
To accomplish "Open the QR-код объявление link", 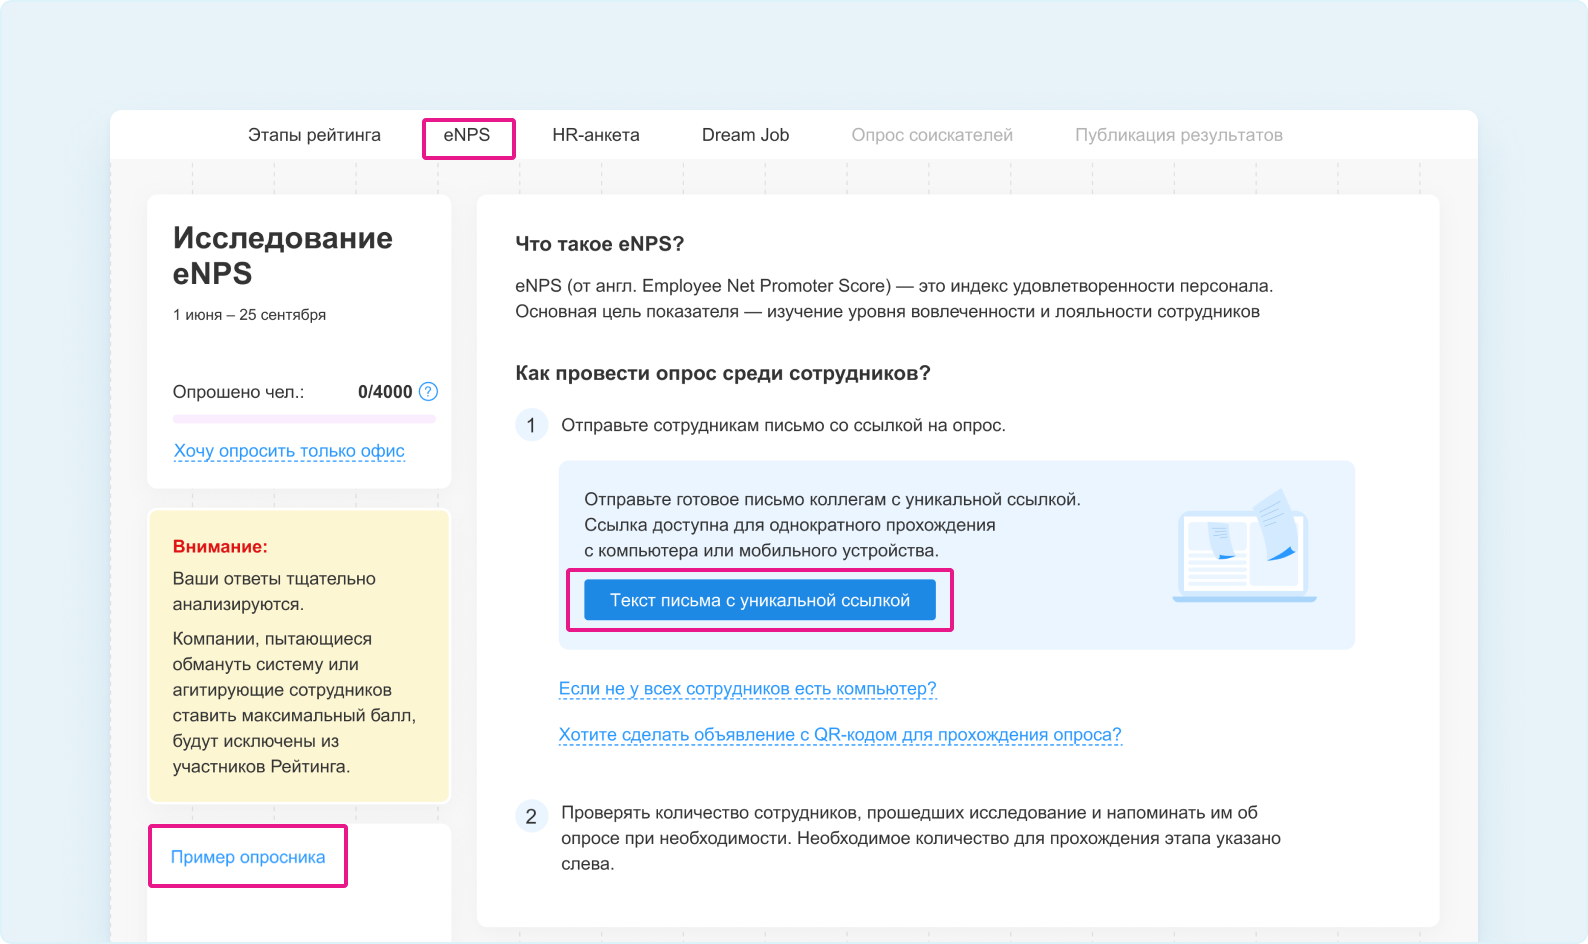I will pos(840,735).
